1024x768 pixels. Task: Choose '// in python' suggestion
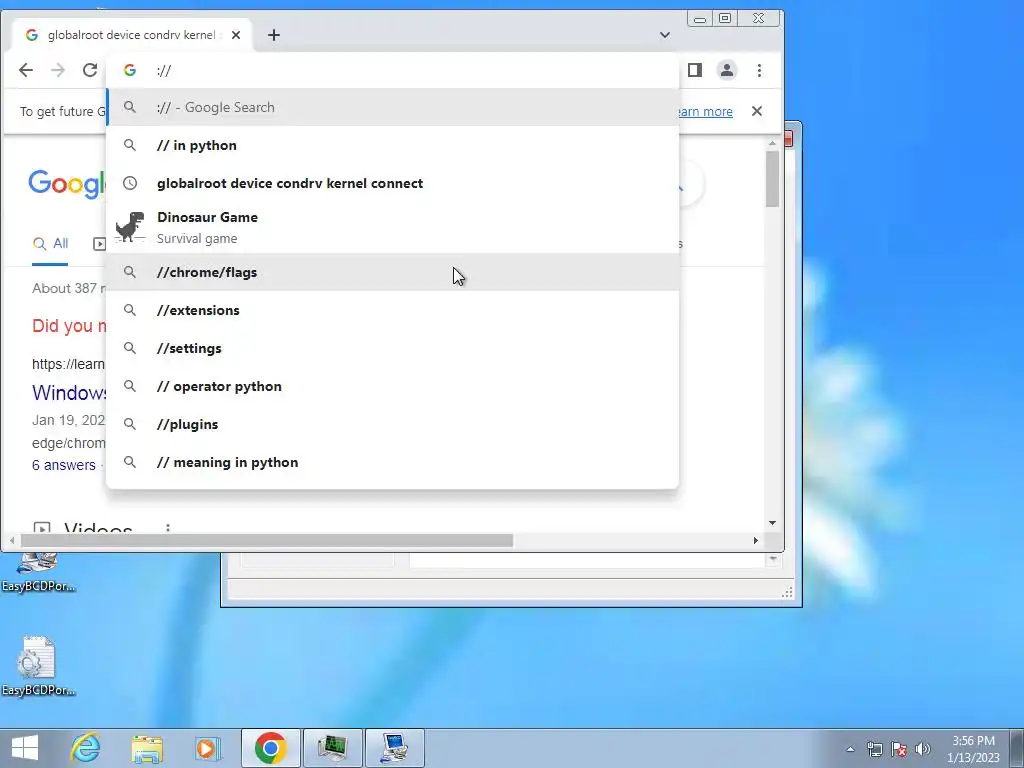click(392, 145)
